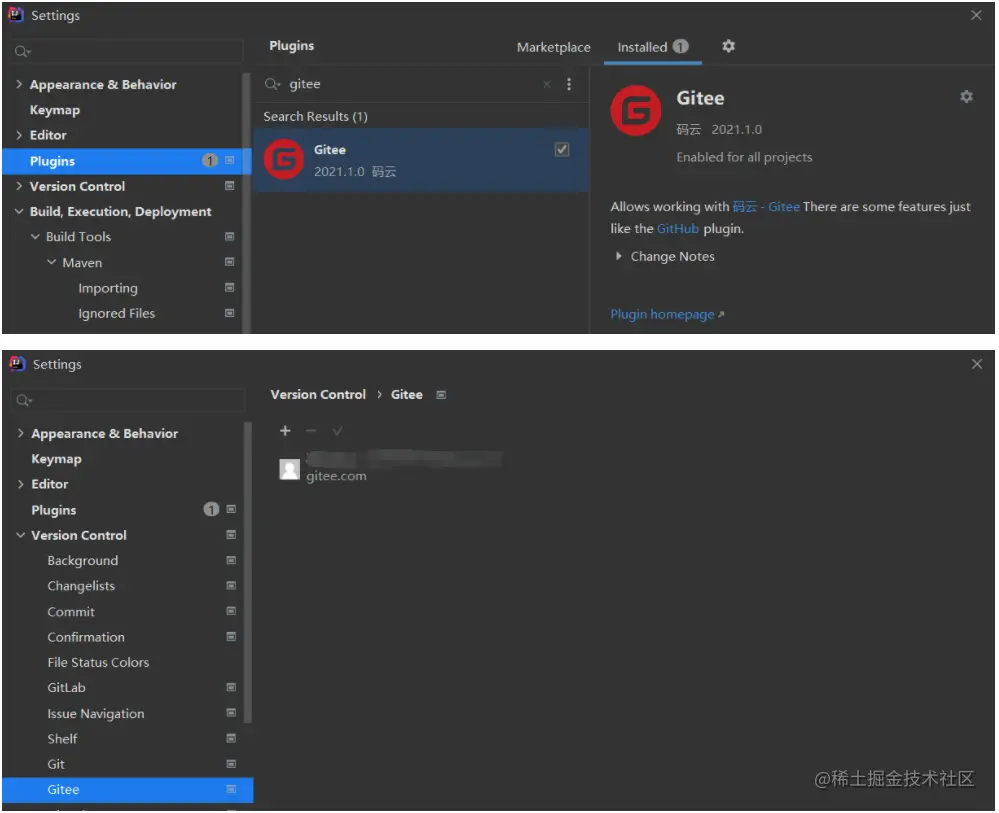Click the large Gitee logo in the details pane
The image size is (999, 813).
(636, 110)
